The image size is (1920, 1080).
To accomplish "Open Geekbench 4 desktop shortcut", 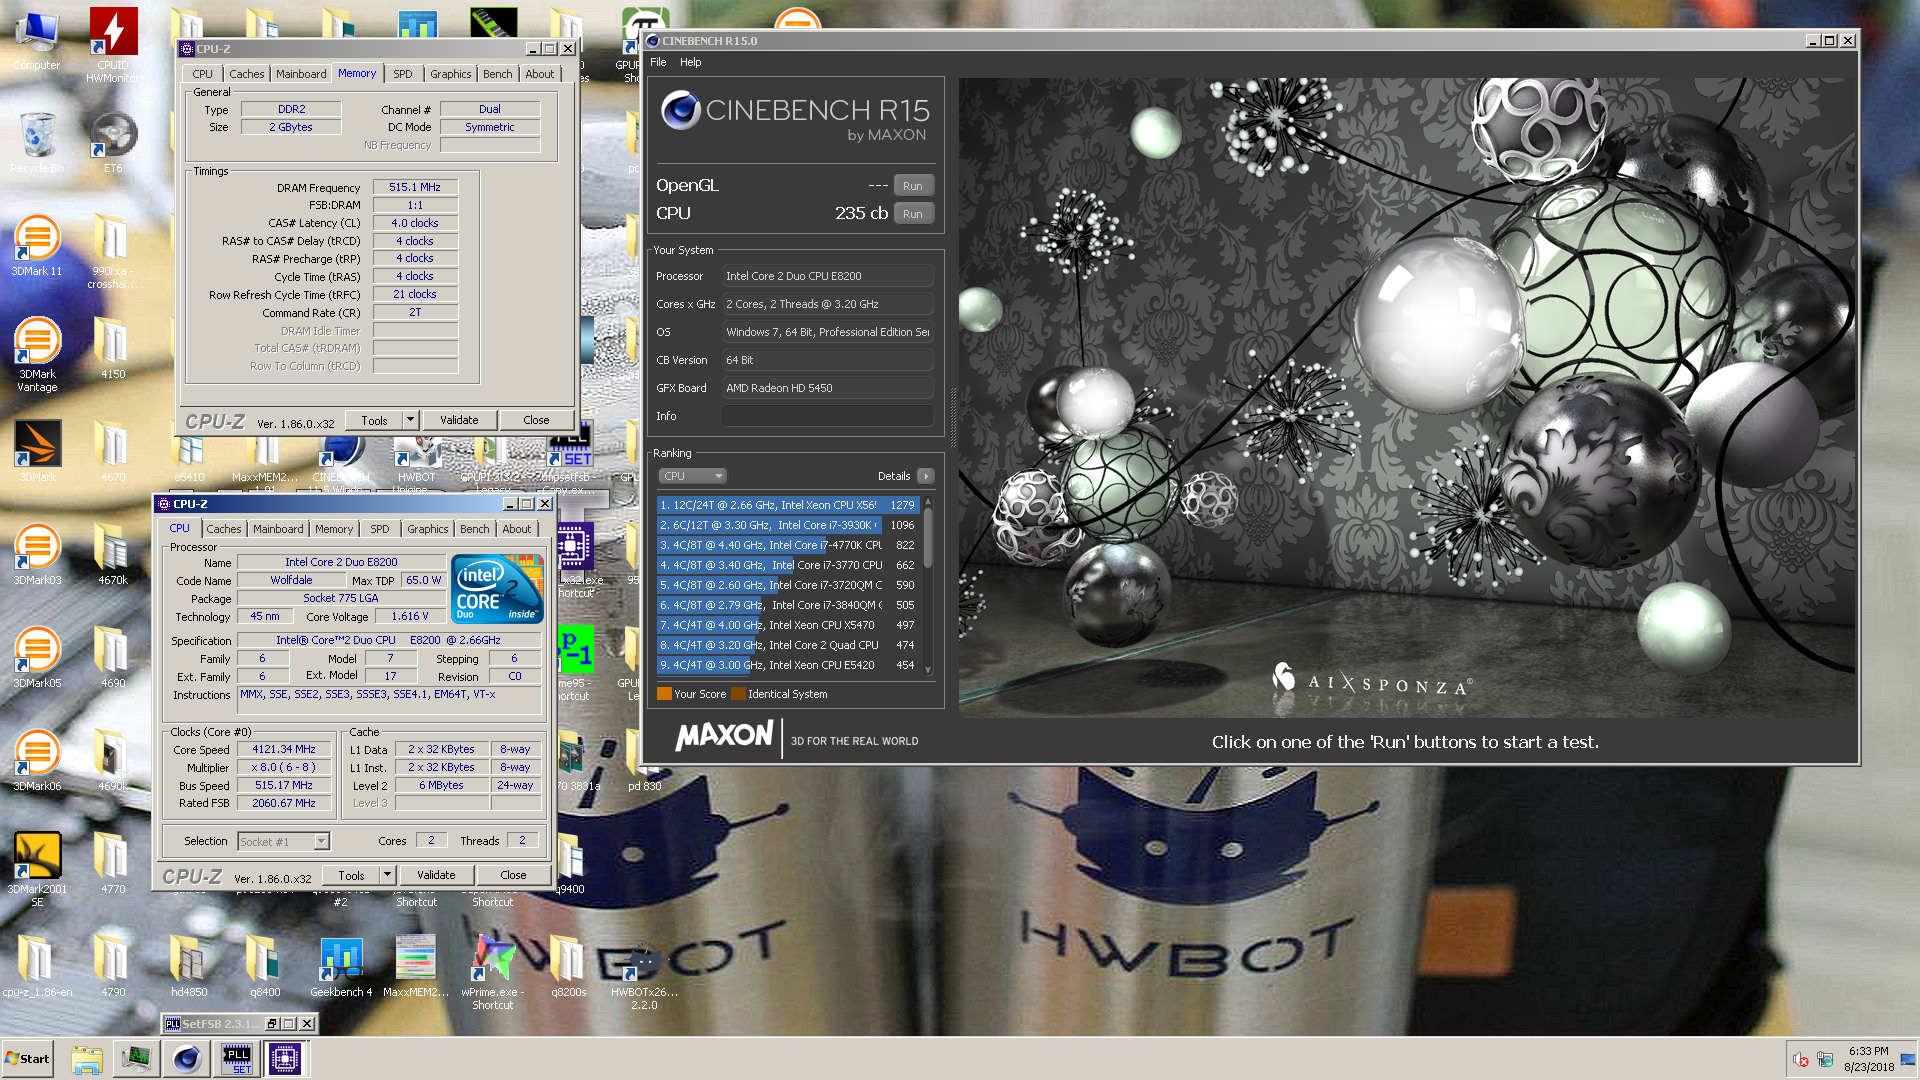I will 341,966.
